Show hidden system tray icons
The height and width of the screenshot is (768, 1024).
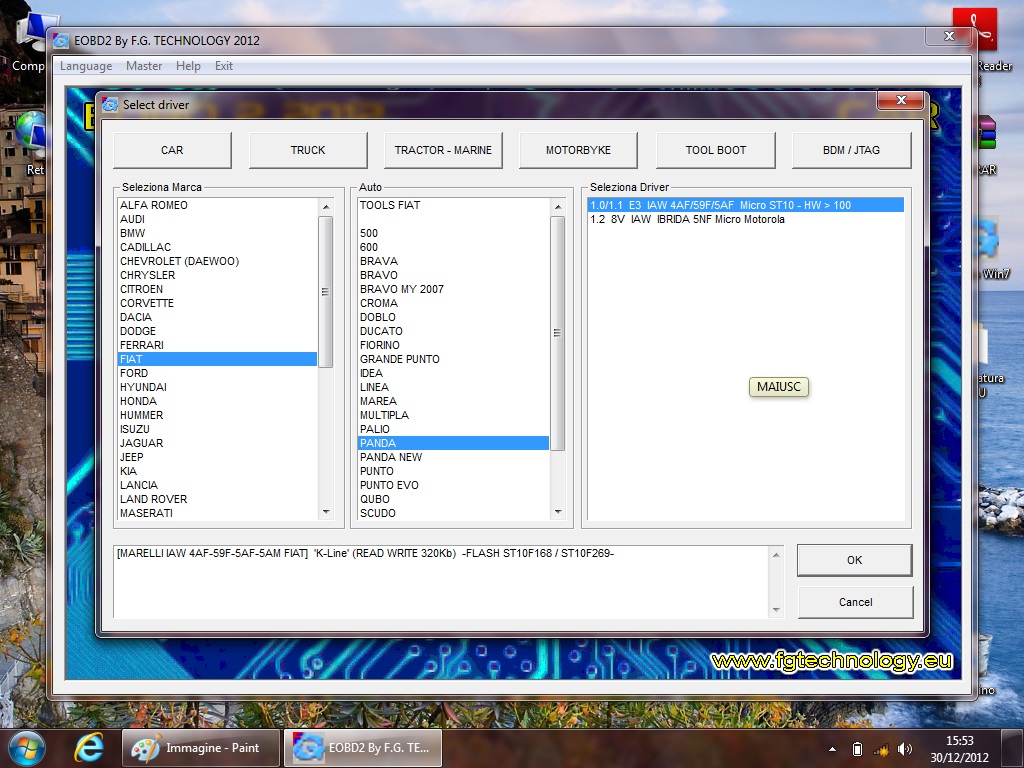click(x=832, y=749)
